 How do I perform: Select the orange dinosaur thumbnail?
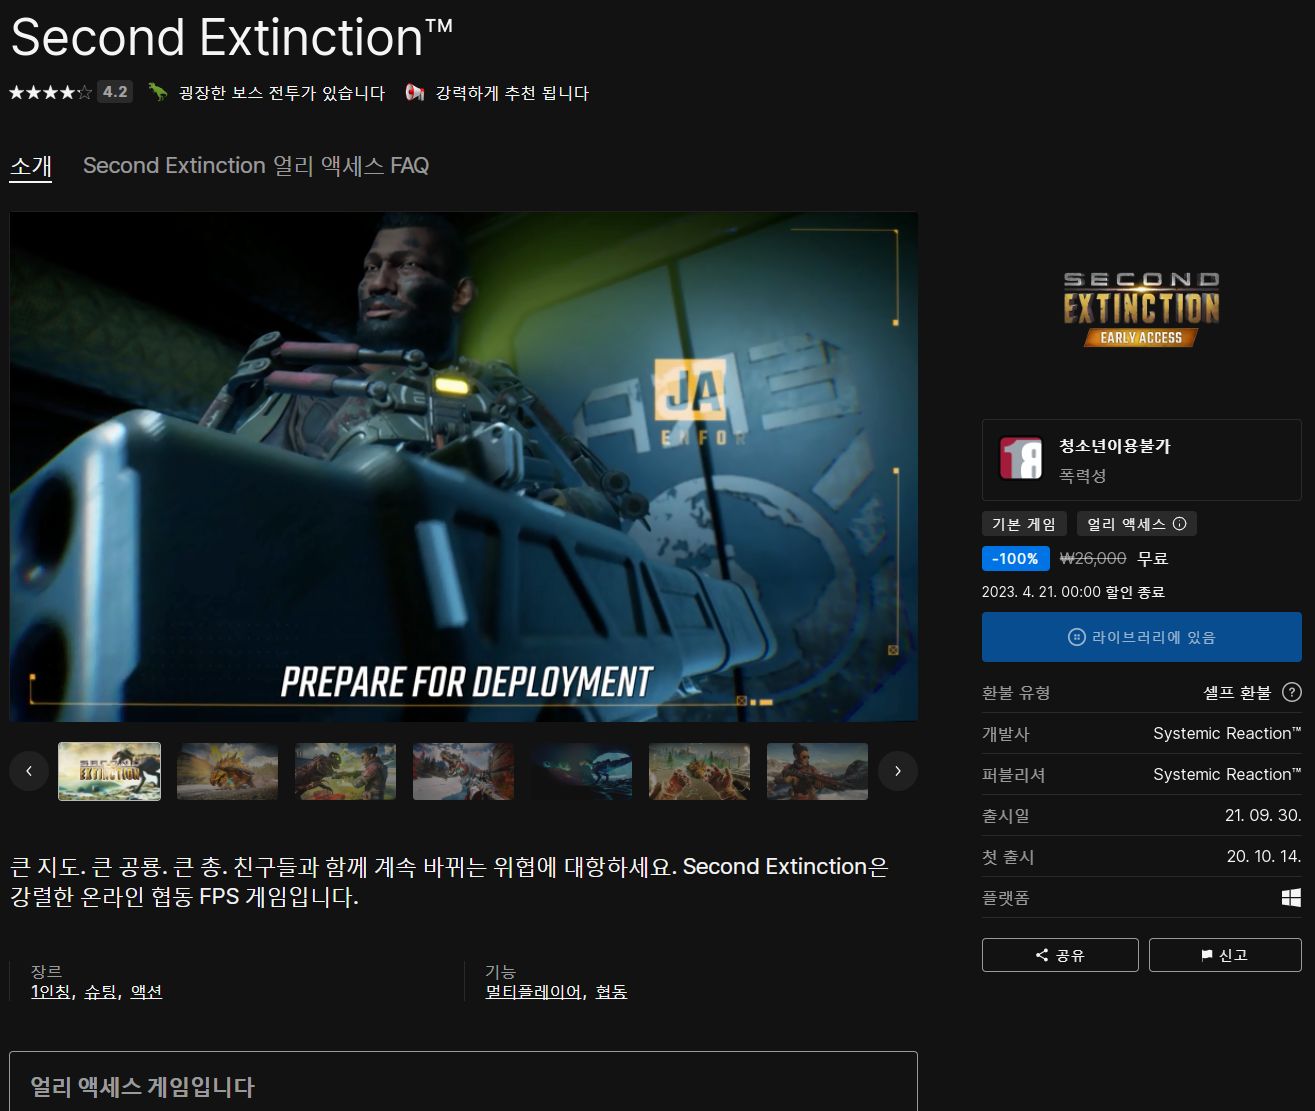tap(228, 771)
